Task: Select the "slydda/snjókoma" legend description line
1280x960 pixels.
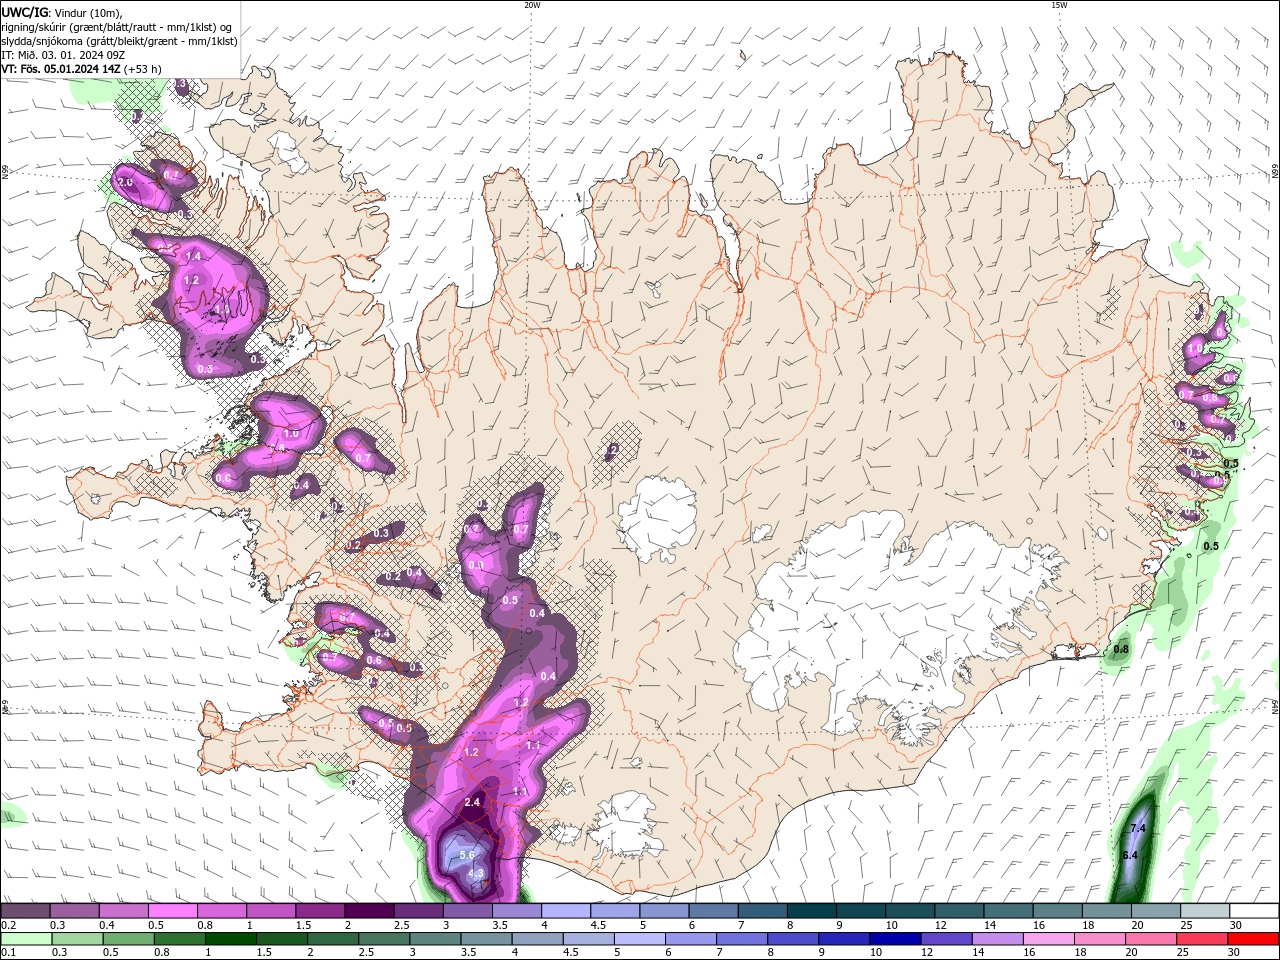Action: (x=120, y=41)
